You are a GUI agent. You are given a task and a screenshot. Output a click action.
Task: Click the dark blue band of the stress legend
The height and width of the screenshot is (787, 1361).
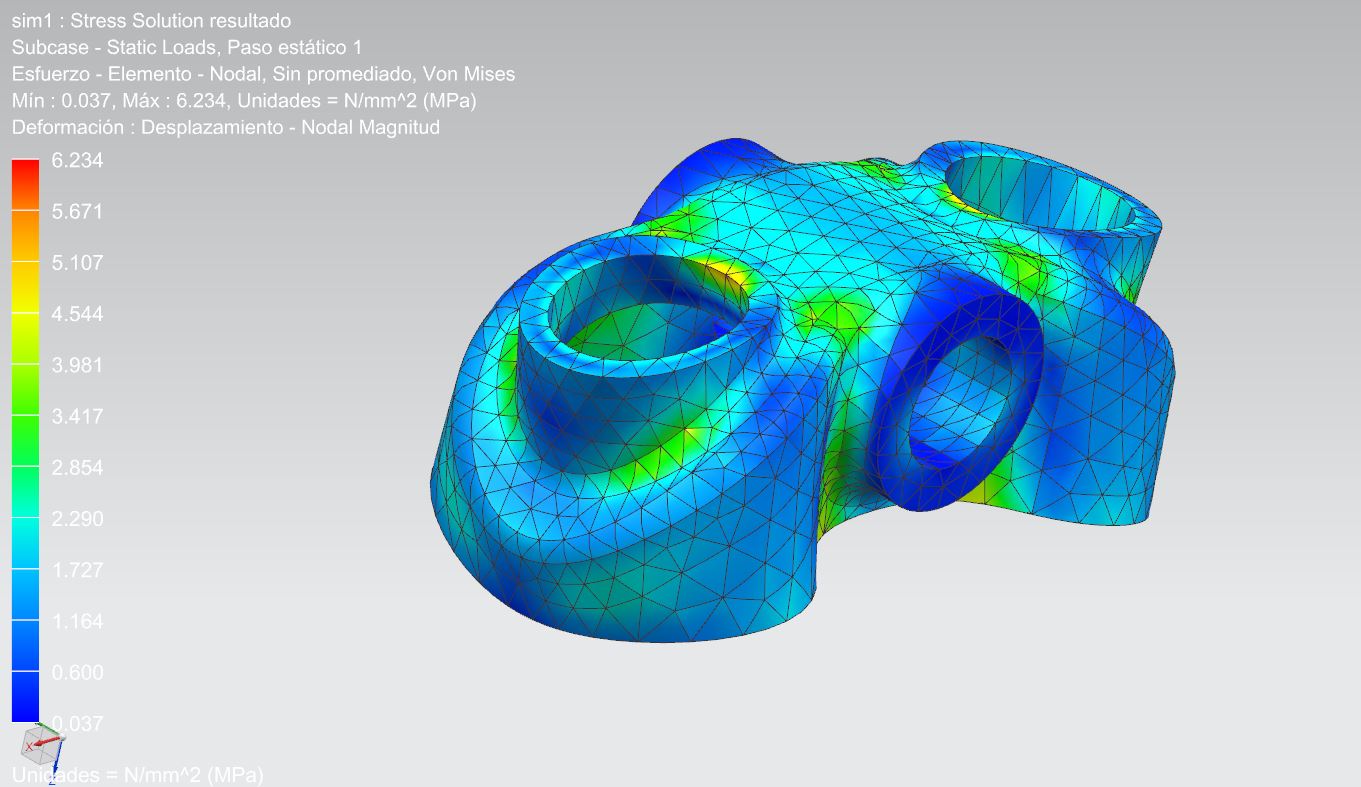(25, 696)
